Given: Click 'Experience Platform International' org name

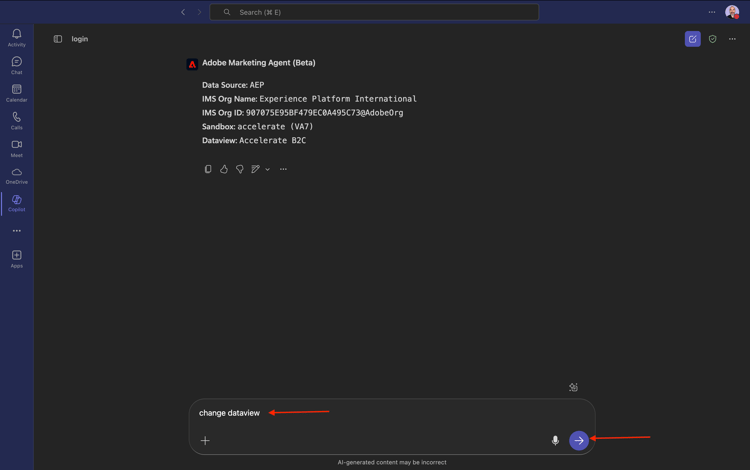Looking at the screenshot, I should tap(338, 99).
